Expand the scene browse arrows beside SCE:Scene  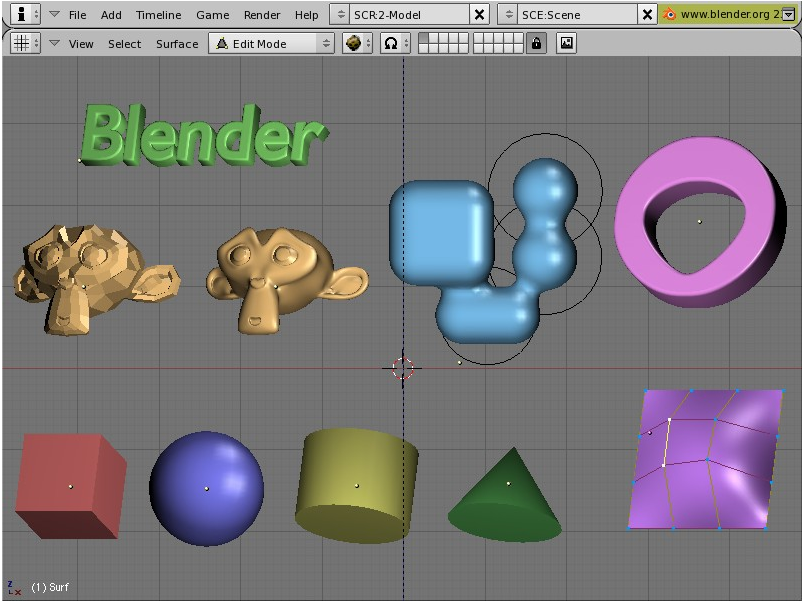tap(508, 15)
